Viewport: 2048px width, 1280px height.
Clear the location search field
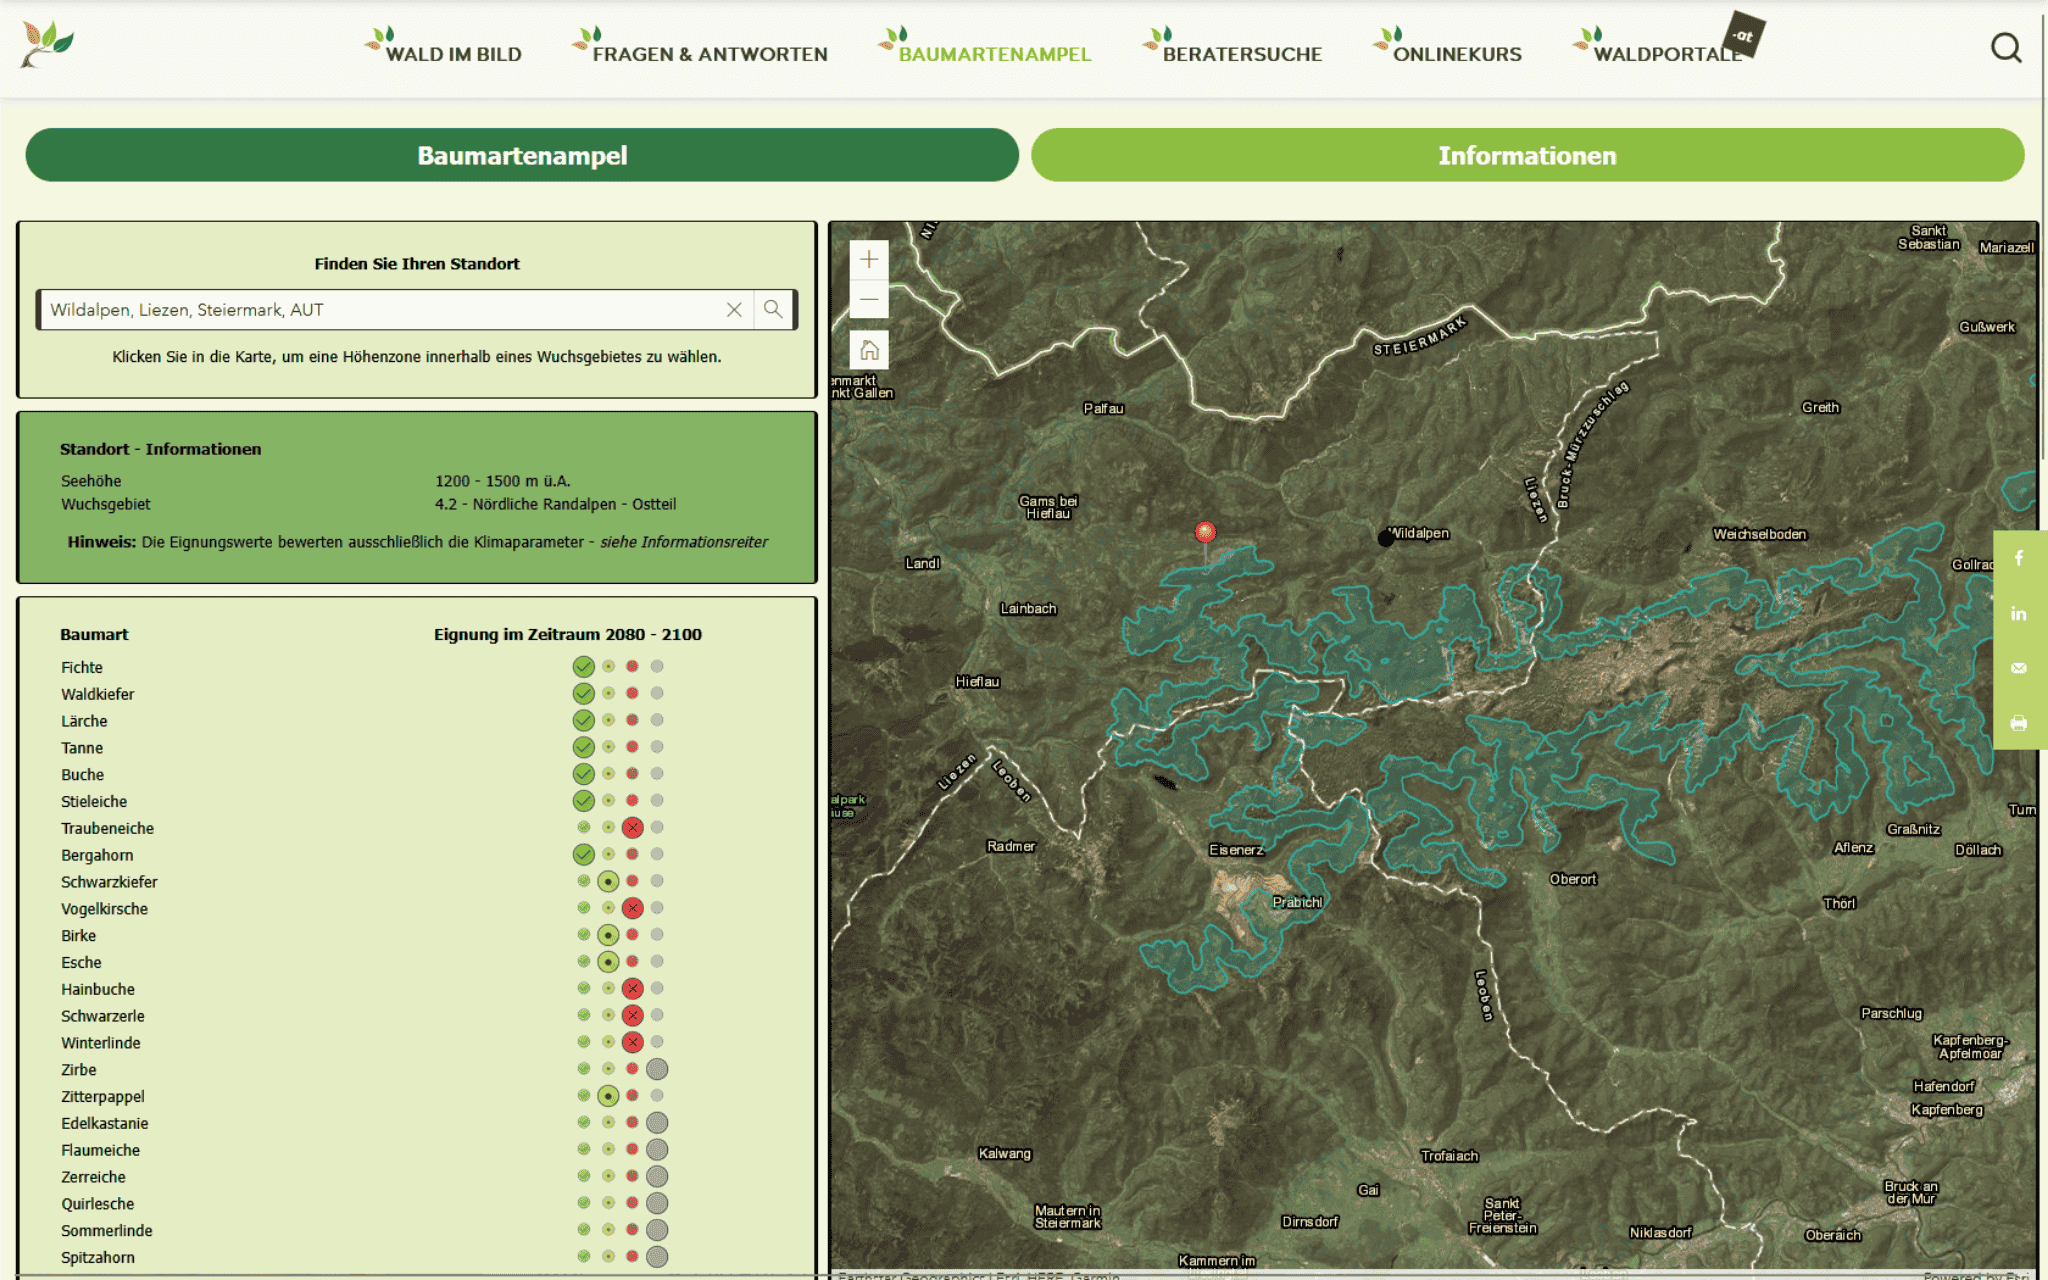tap(734, 310)
